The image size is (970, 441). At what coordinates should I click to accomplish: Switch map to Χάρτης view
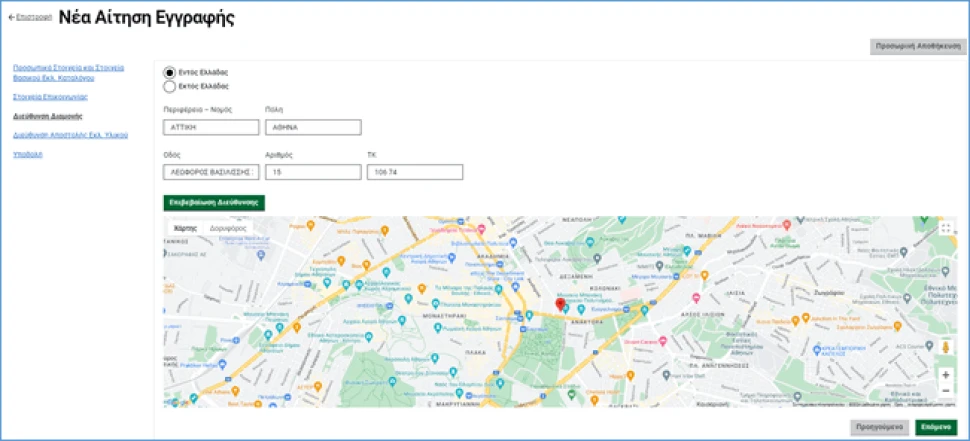coord(186,228)
